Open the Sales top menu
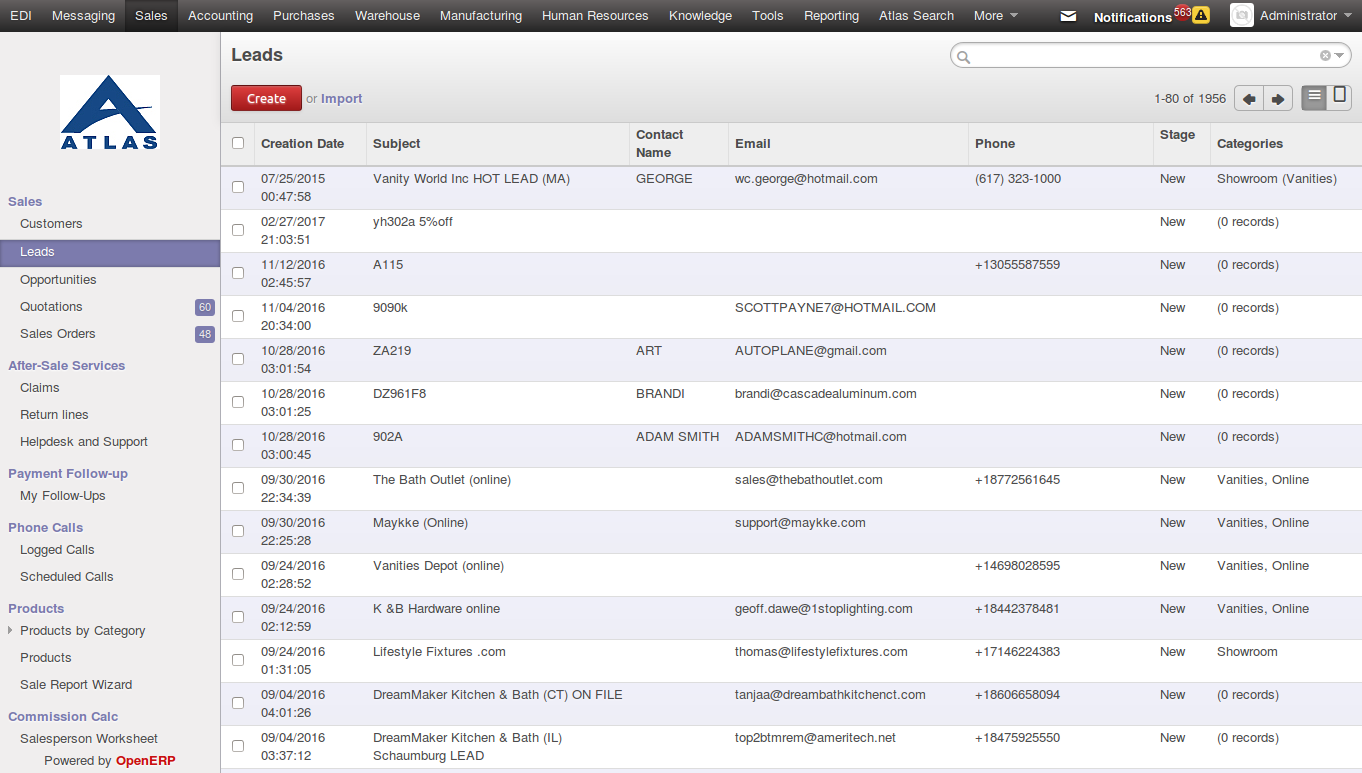Viewport: 1362px width, 773px height. click(x=151, y=16)
